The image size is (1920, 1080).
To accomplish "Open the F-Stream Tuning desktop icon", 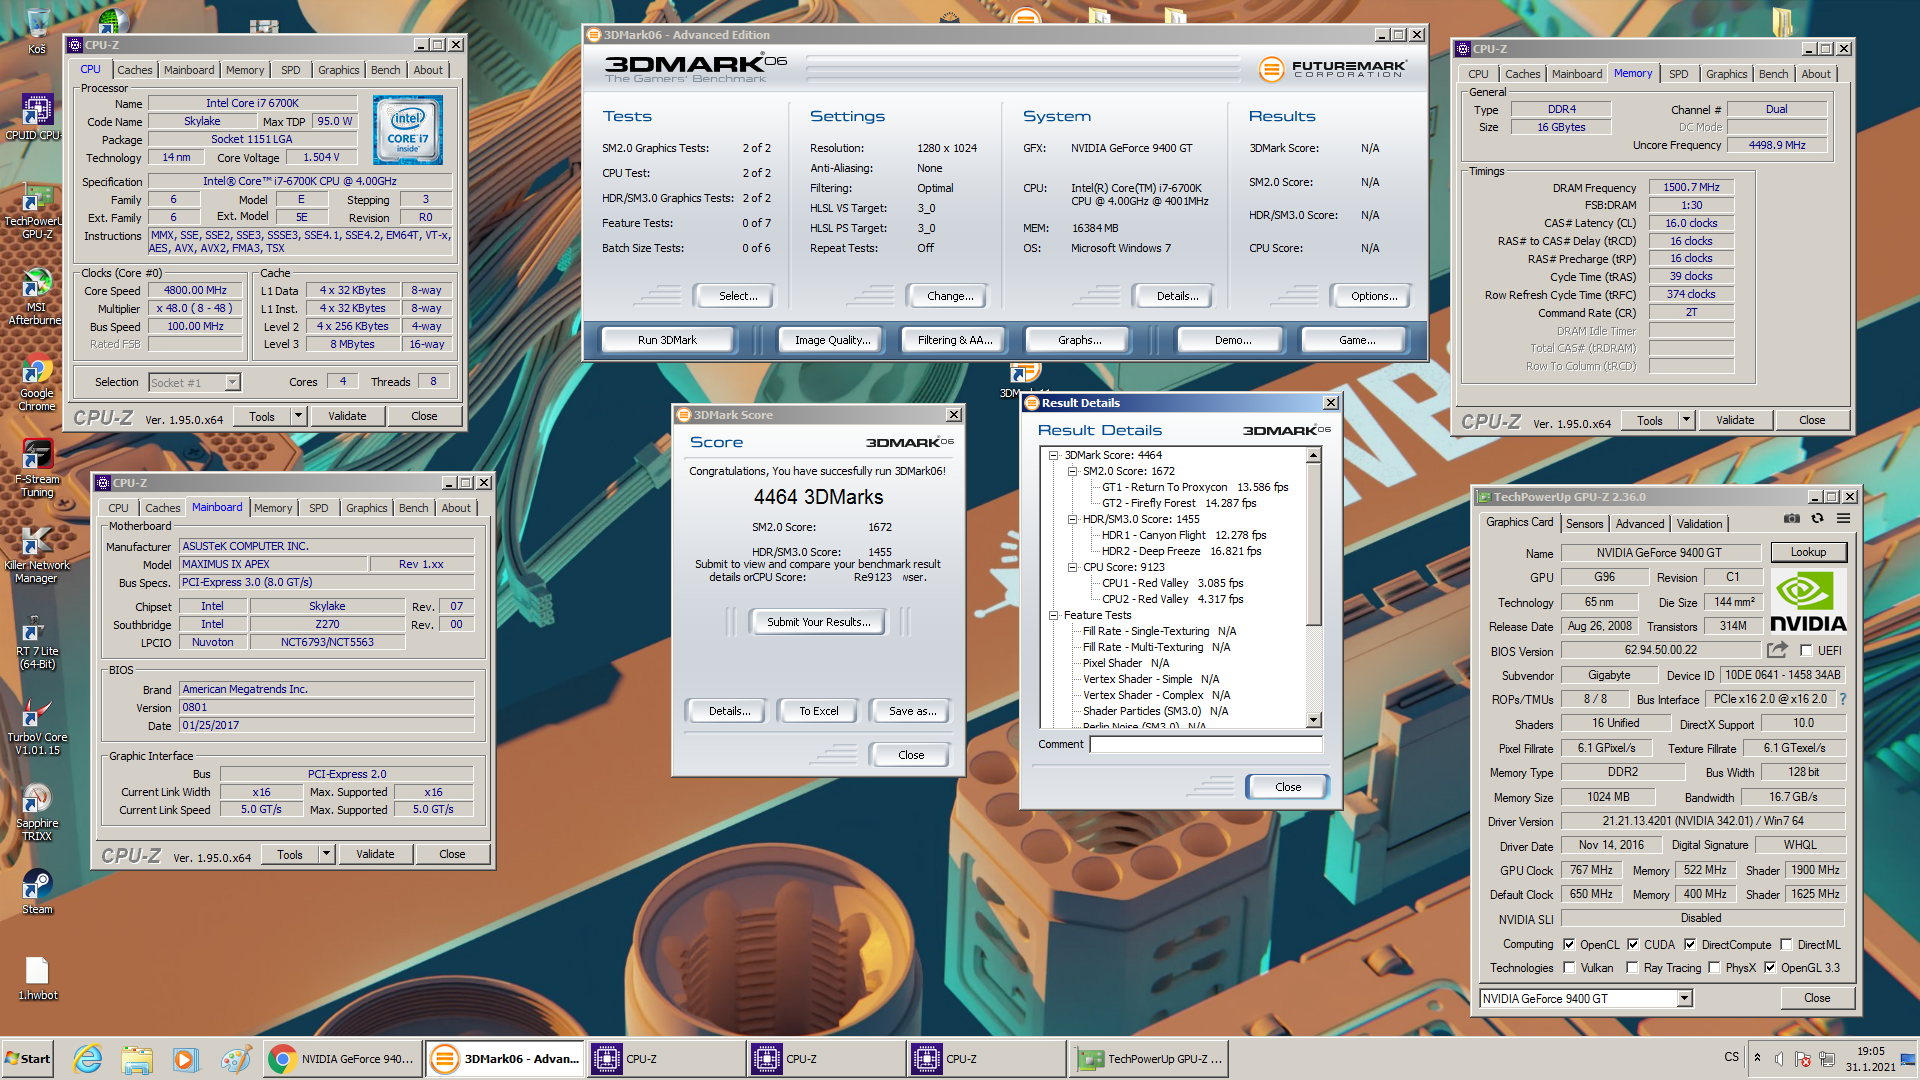I will click(36, 469).
